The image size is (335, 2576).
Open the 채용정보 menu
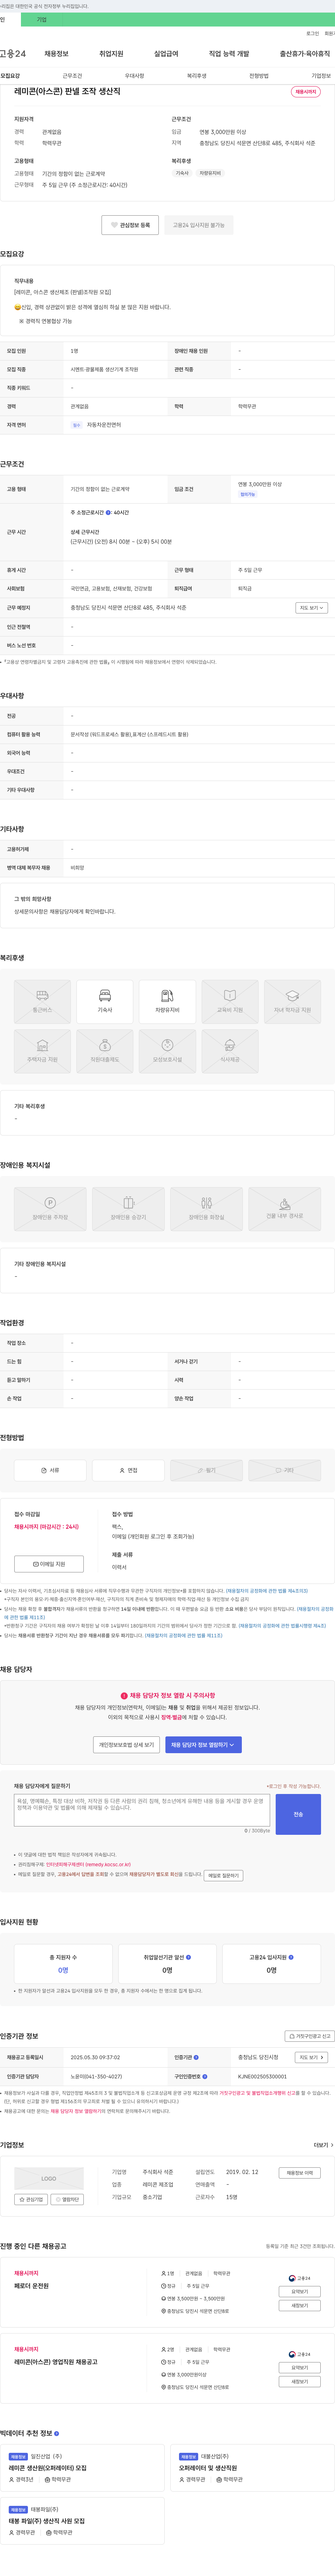(x=56, y=54)
